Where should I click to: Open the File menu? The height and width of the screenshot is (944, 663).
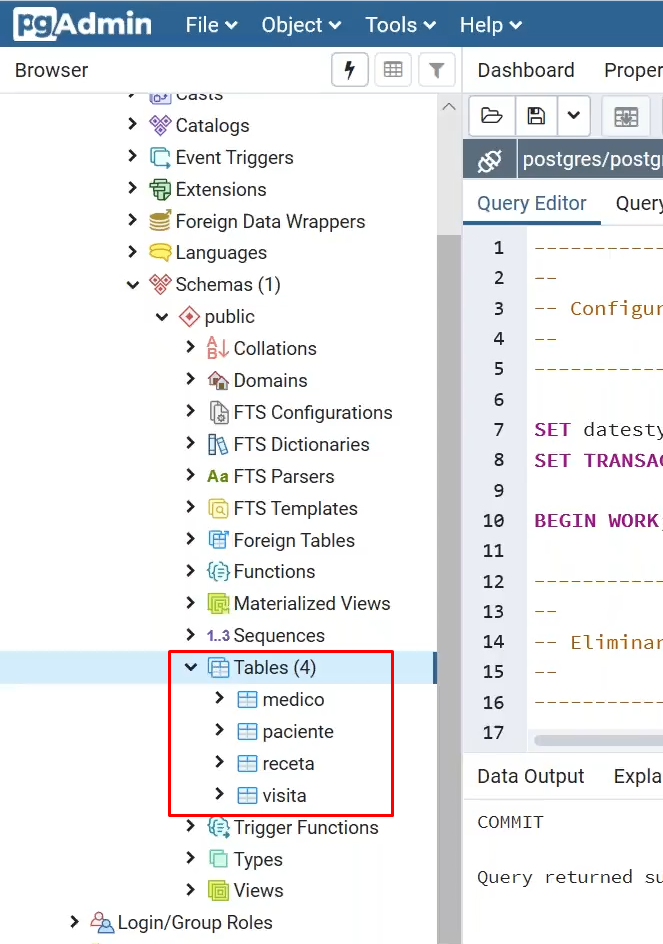(211, 25)
